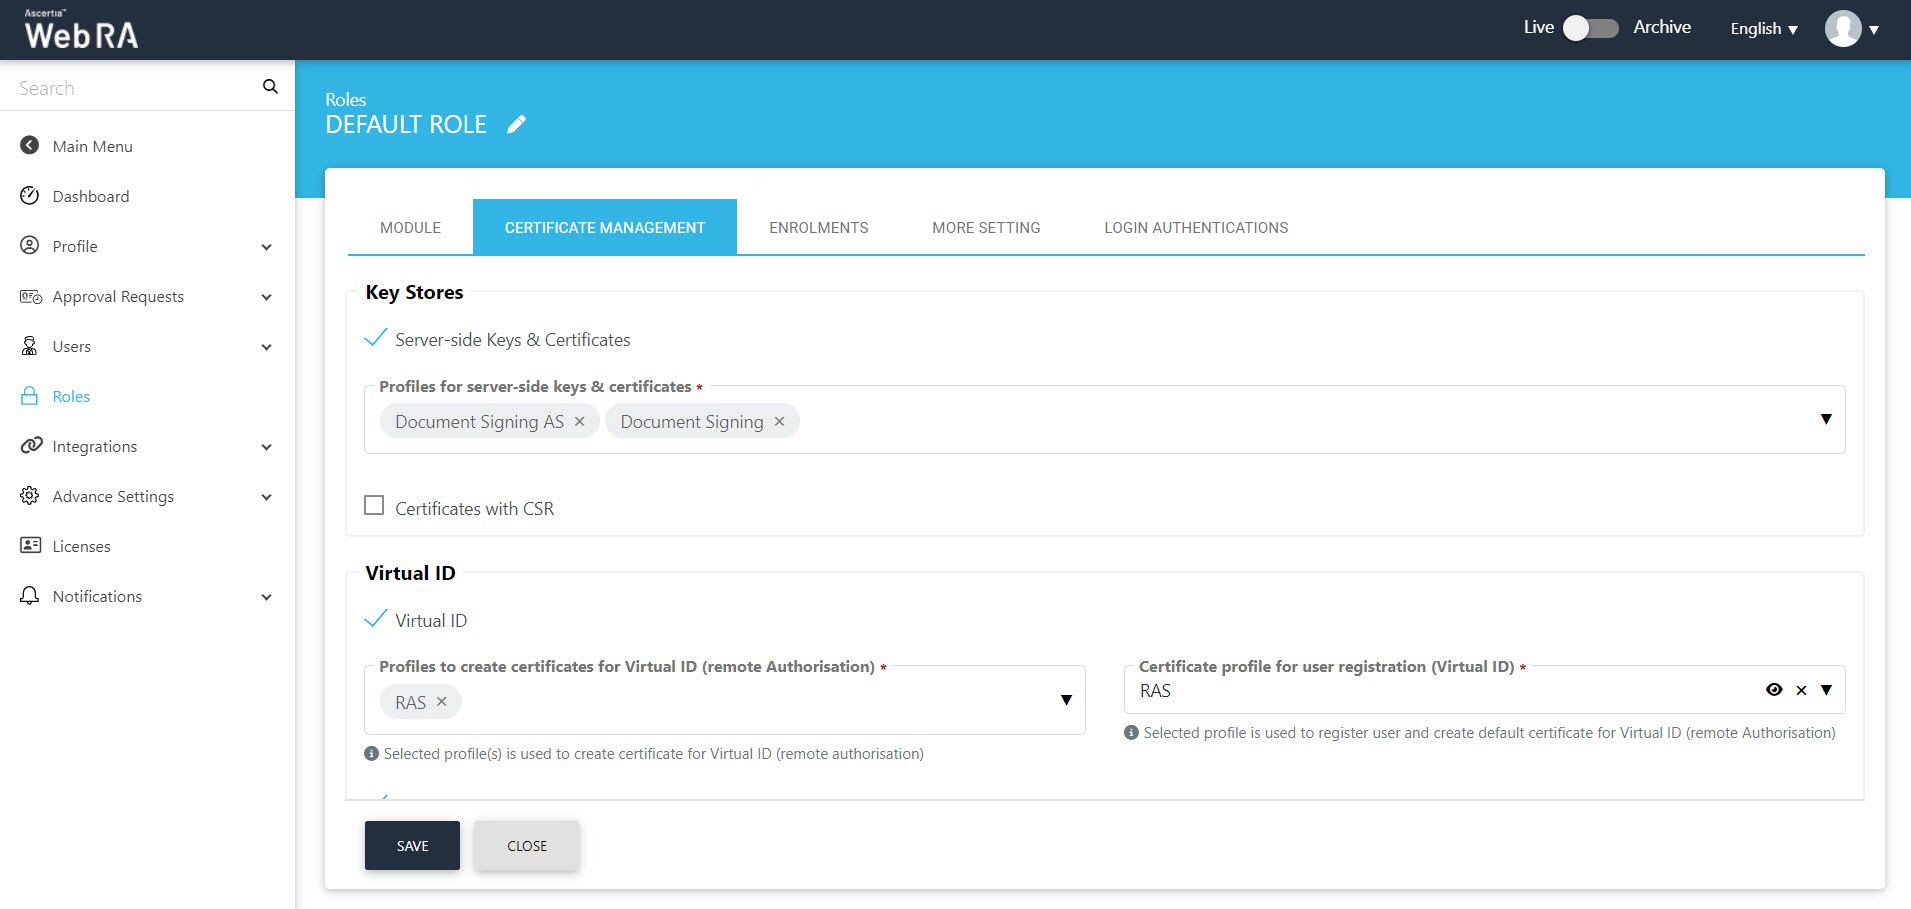Switch to the LOGIN AUTHENTICATIONS tab
Screen dimensions: 1911x909
(x=1195, y=228)
